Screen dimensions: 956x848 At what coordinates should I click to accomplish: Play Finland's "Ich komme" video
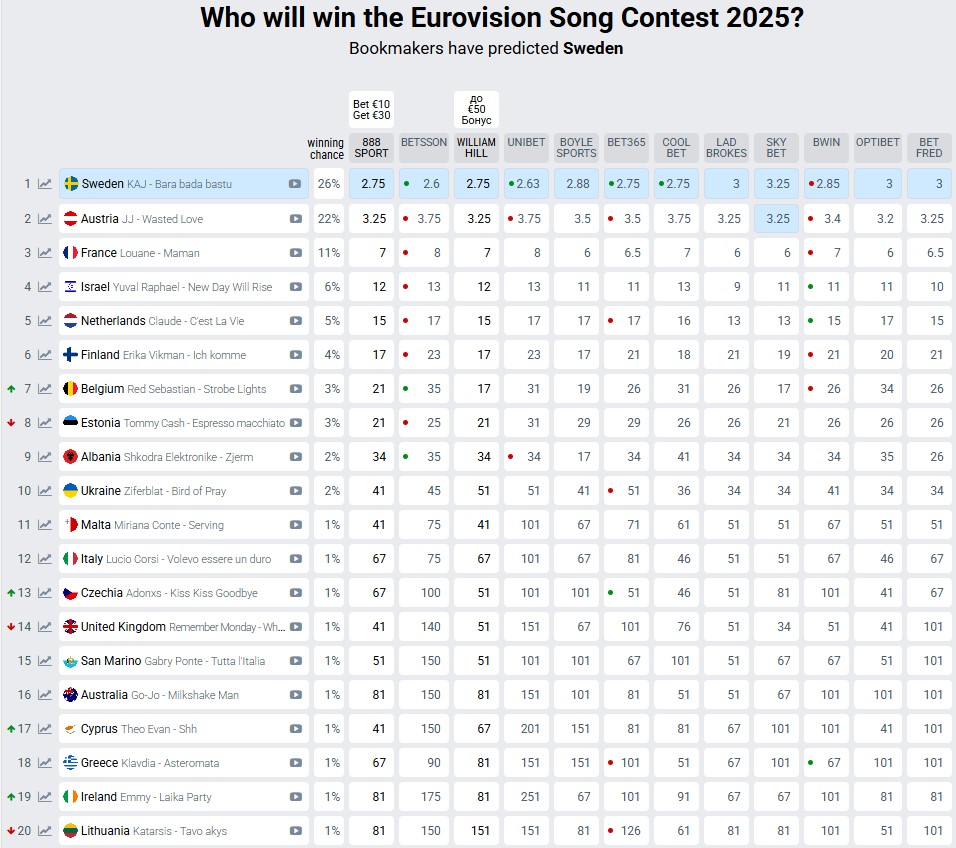(298, 354)
